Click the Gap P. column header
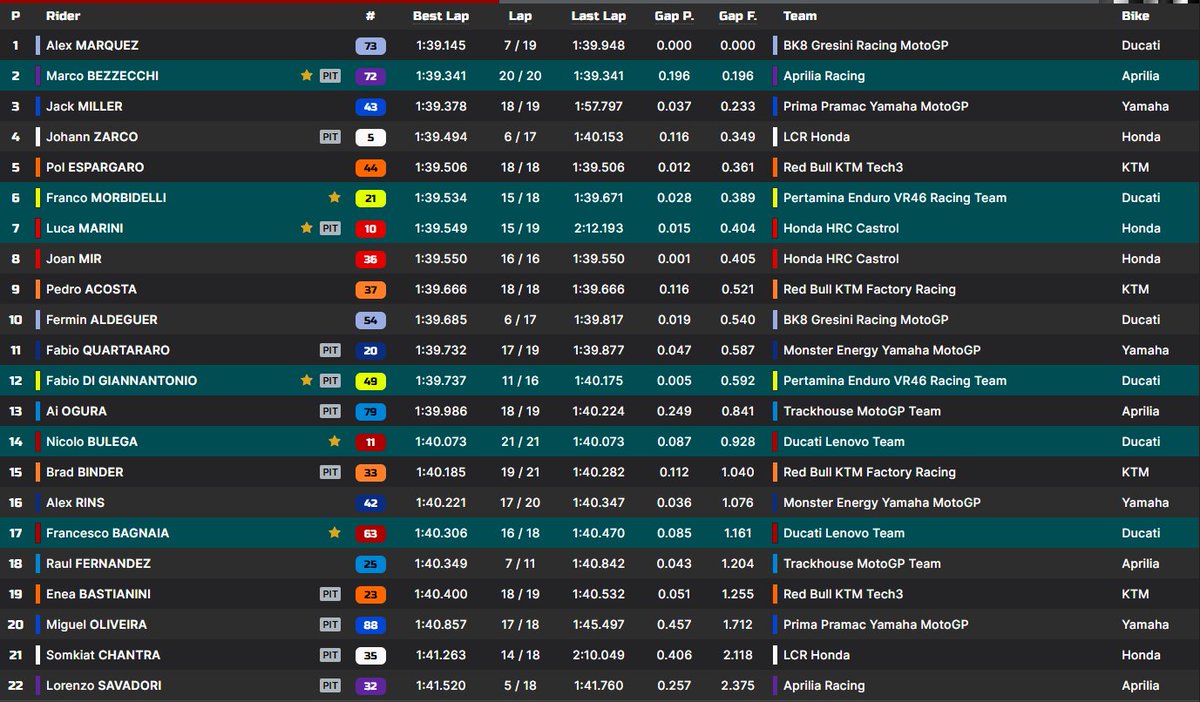Viewport: 1200px width, 702px height. click(x=673, y=16)
